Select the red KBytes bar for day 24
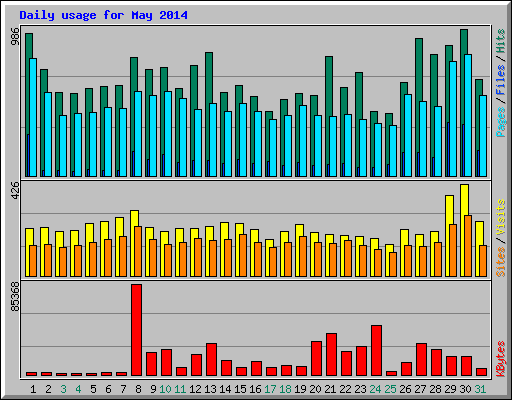The image size is (512, 400). [x=376, y=350]
